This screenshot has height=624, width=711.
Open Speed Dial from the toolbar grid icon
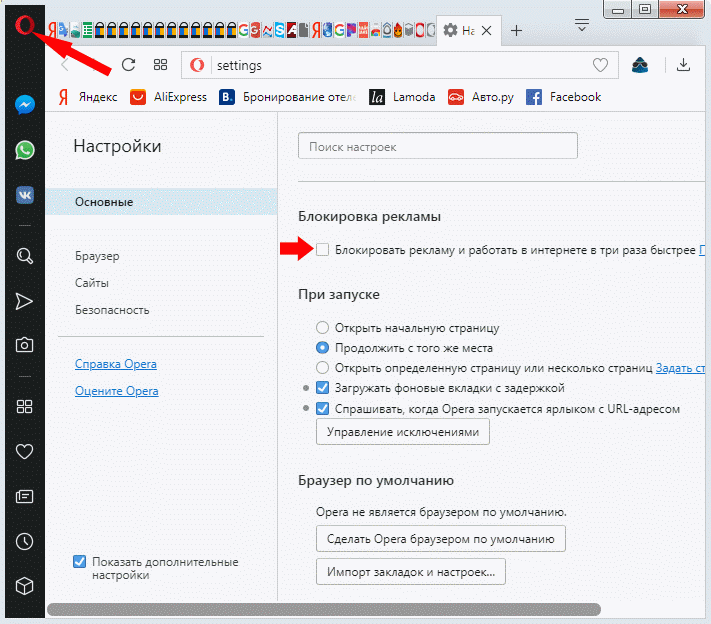click(x=160, y=65)
